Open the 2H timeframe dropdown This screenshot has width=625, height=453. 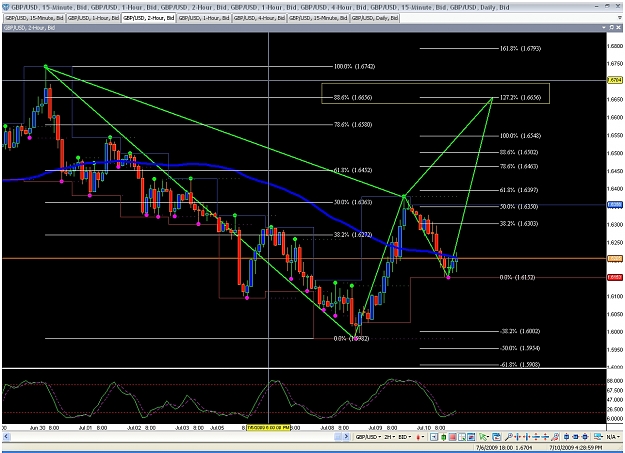click(389, 437)
